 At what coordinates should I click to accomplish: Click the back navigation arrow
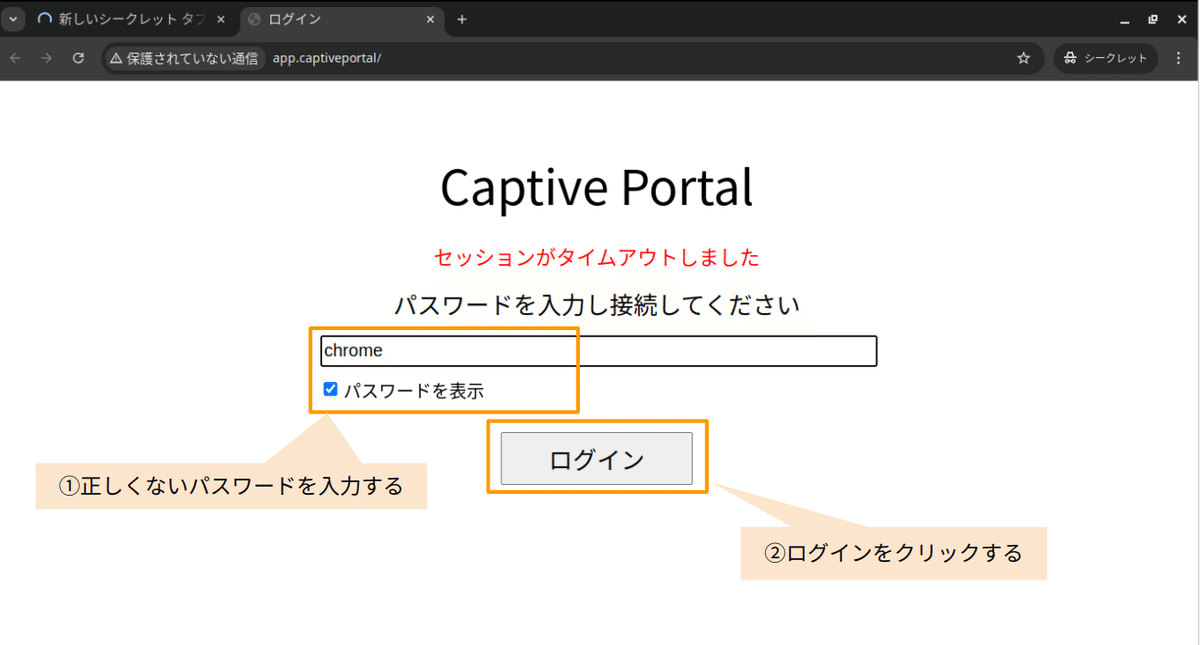[15, 58]
